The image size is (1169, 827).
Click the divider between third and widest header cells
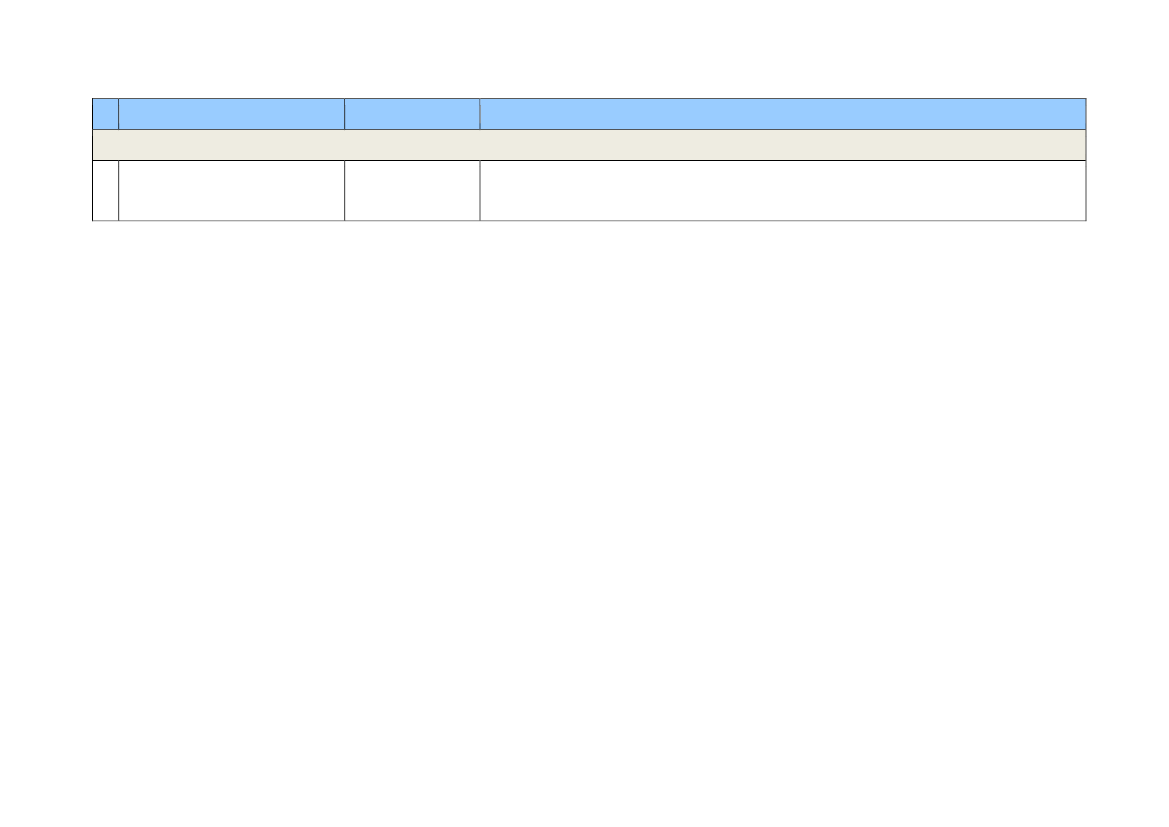480,114
